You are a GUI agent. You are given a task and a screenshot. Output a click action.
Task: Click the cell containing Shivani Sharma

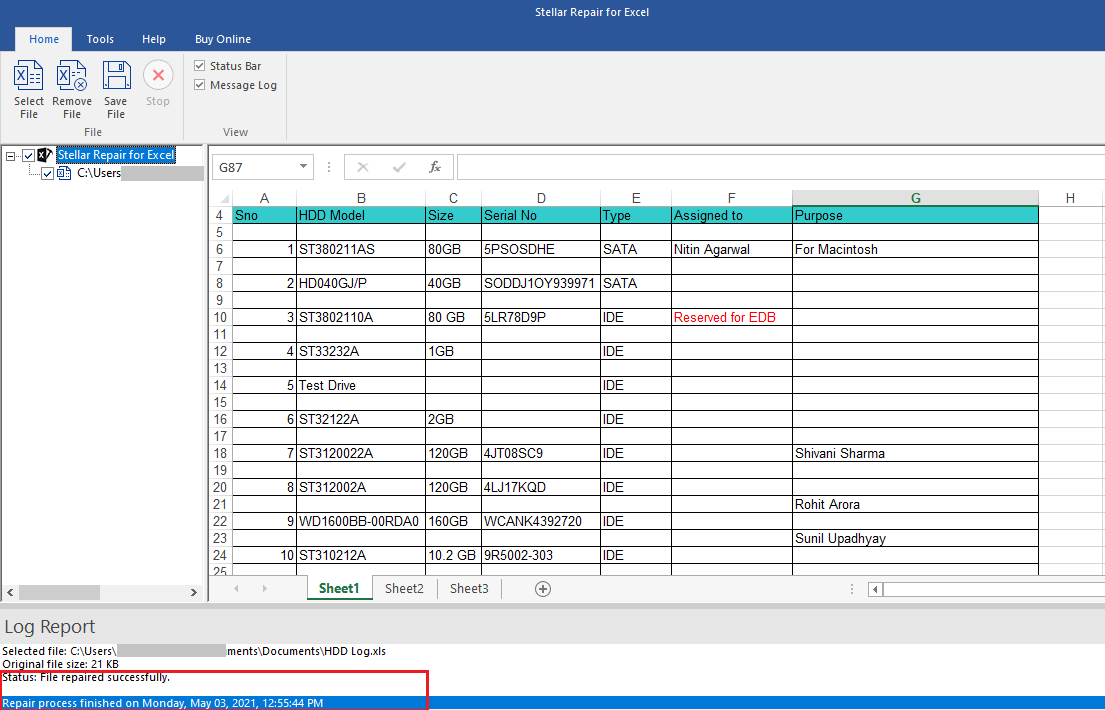(915, 453)
